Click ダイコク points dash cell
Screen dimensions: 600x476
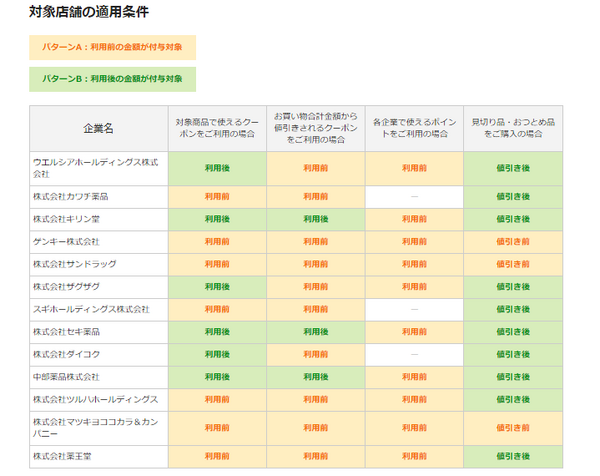tap(414, 355)
